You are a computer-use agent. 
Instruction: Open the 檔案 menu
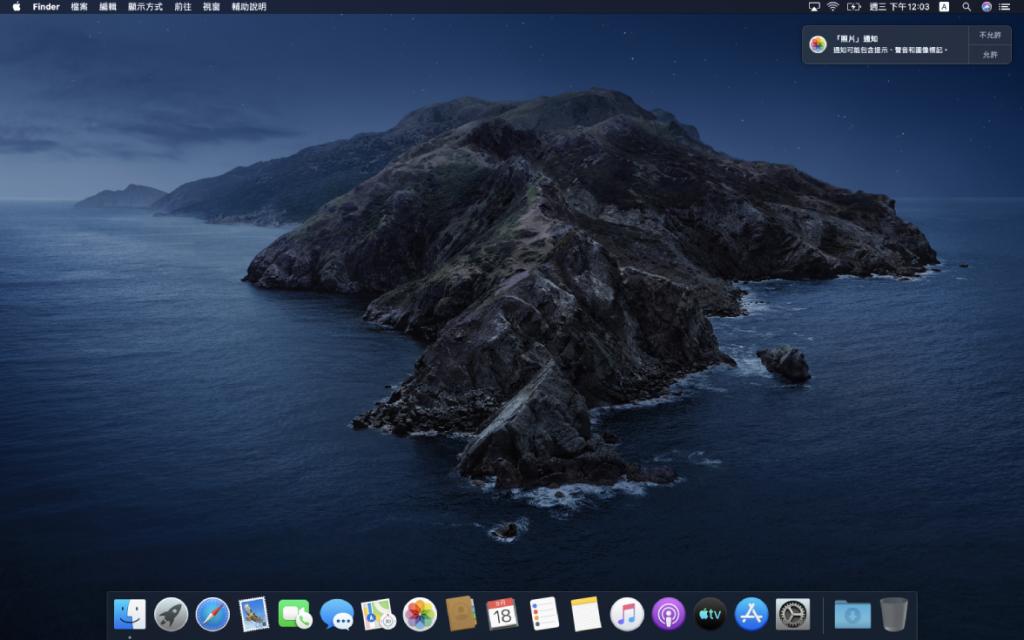coord(79,7)
